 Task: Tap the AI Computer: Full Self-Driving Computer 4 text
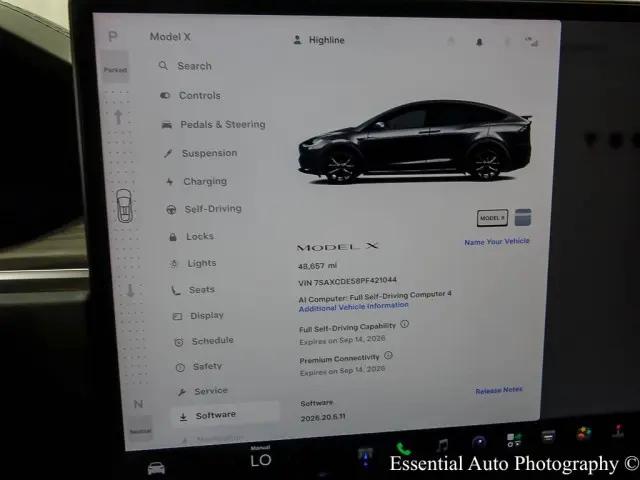click(375, 296)
